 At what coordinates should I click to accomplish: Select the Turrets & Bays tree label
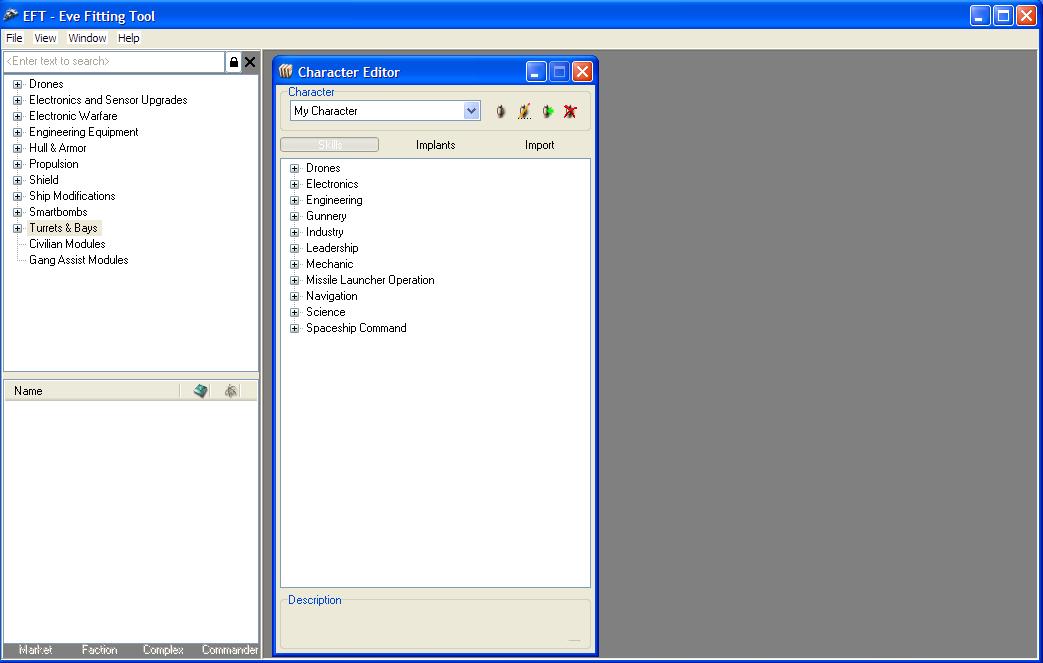point(63,228)
